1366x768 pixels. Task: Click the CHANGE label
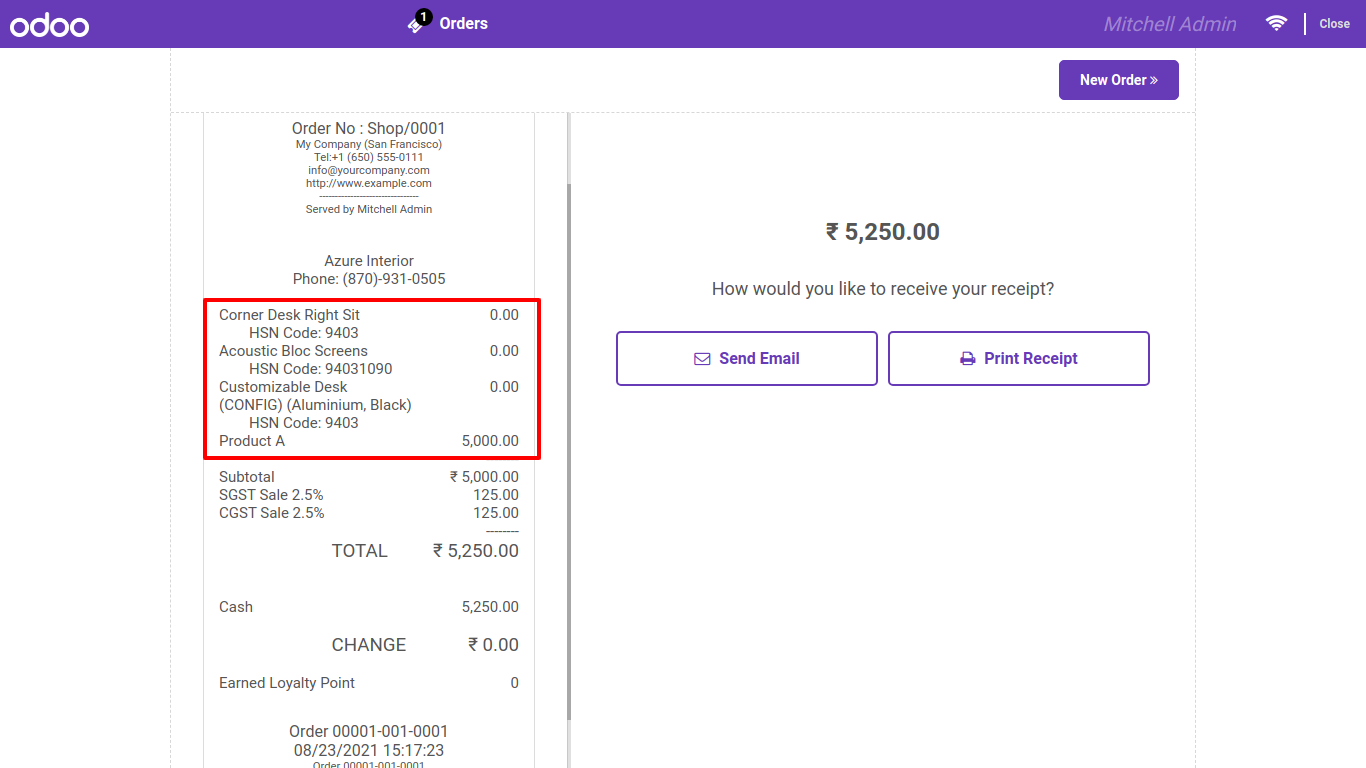coord(369,645)
